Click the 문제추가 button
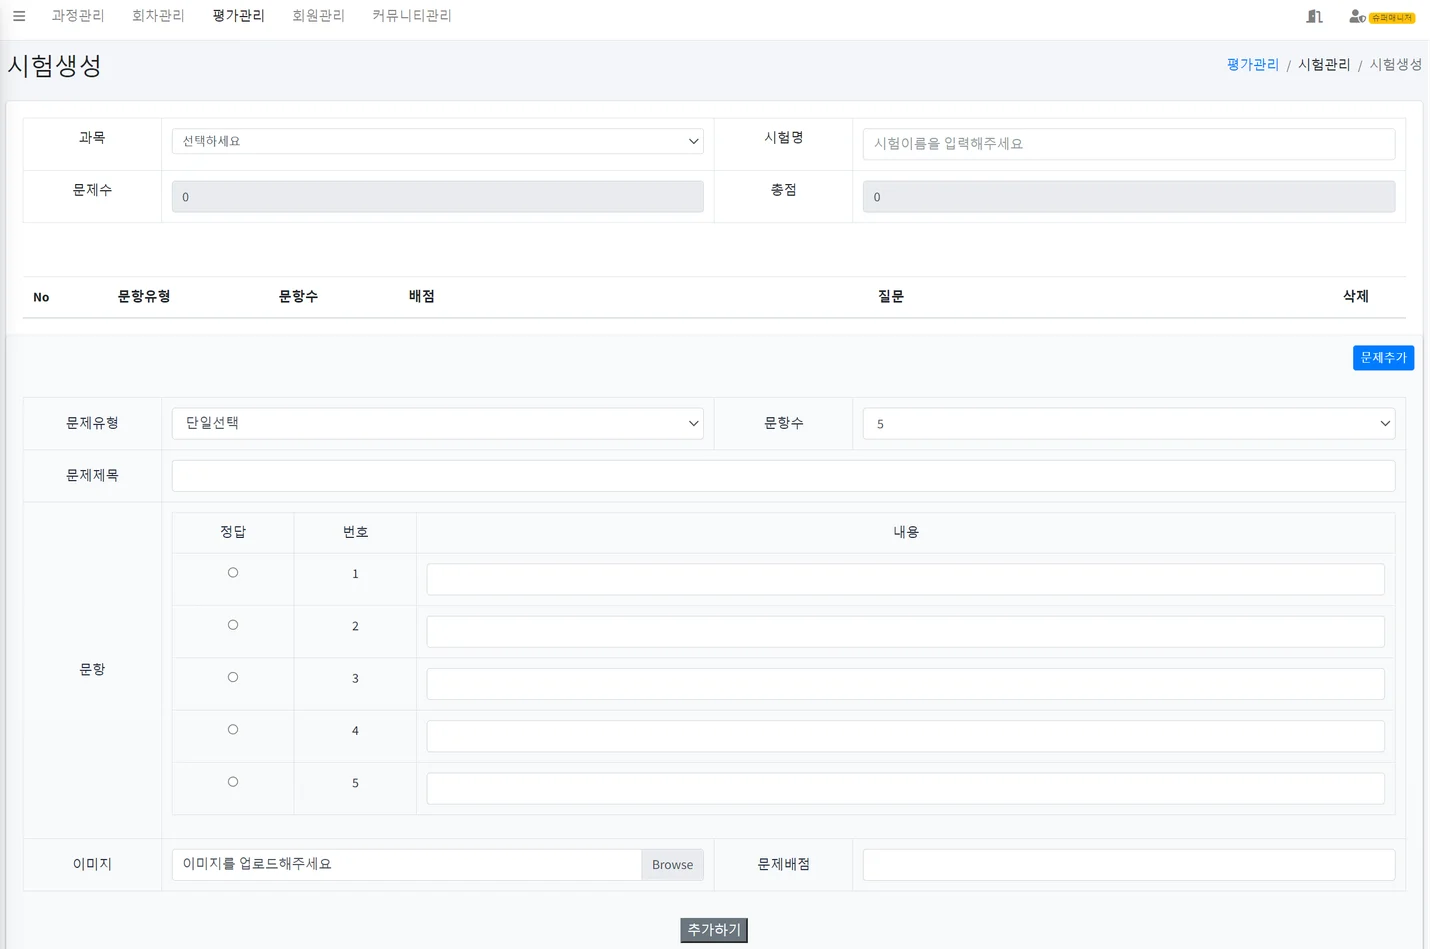The image size is (1430, 949). 1383,358
